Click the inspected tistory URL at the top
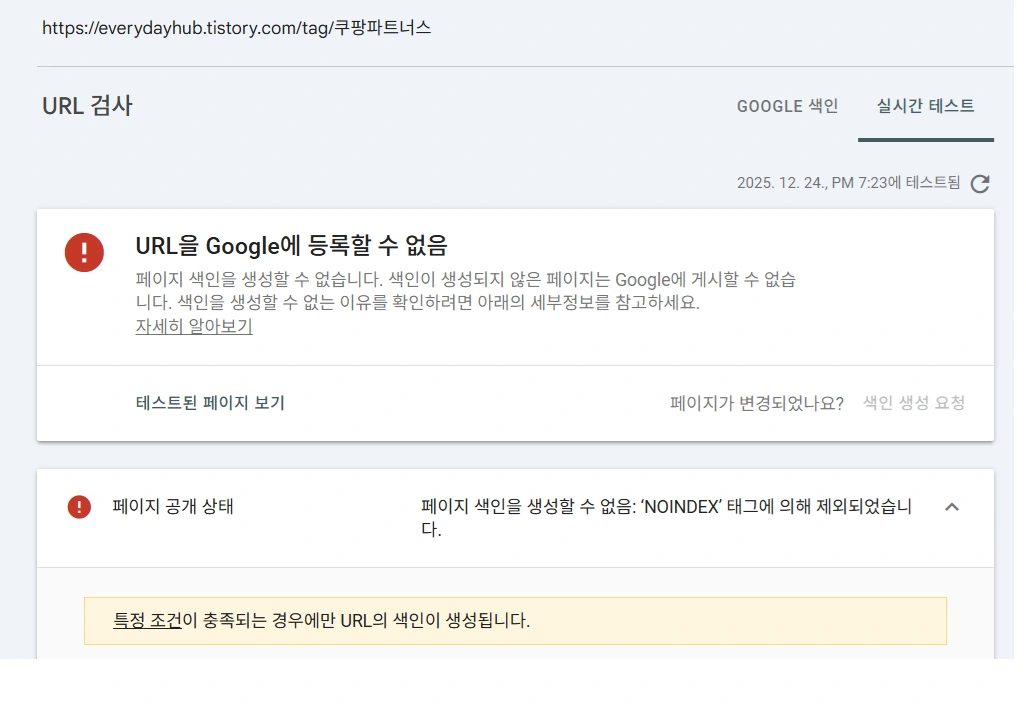 (236, 28)
